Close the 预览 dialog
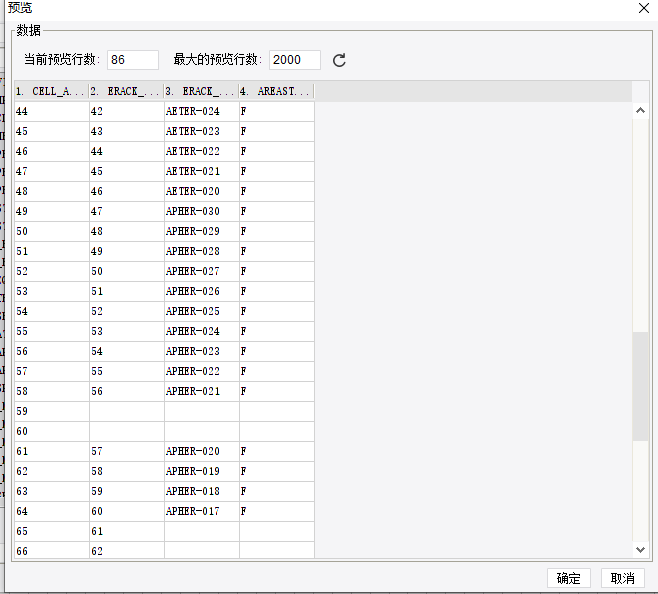This screenshot has height=594, width=658. pyautogui.click(x=644, y=8)
